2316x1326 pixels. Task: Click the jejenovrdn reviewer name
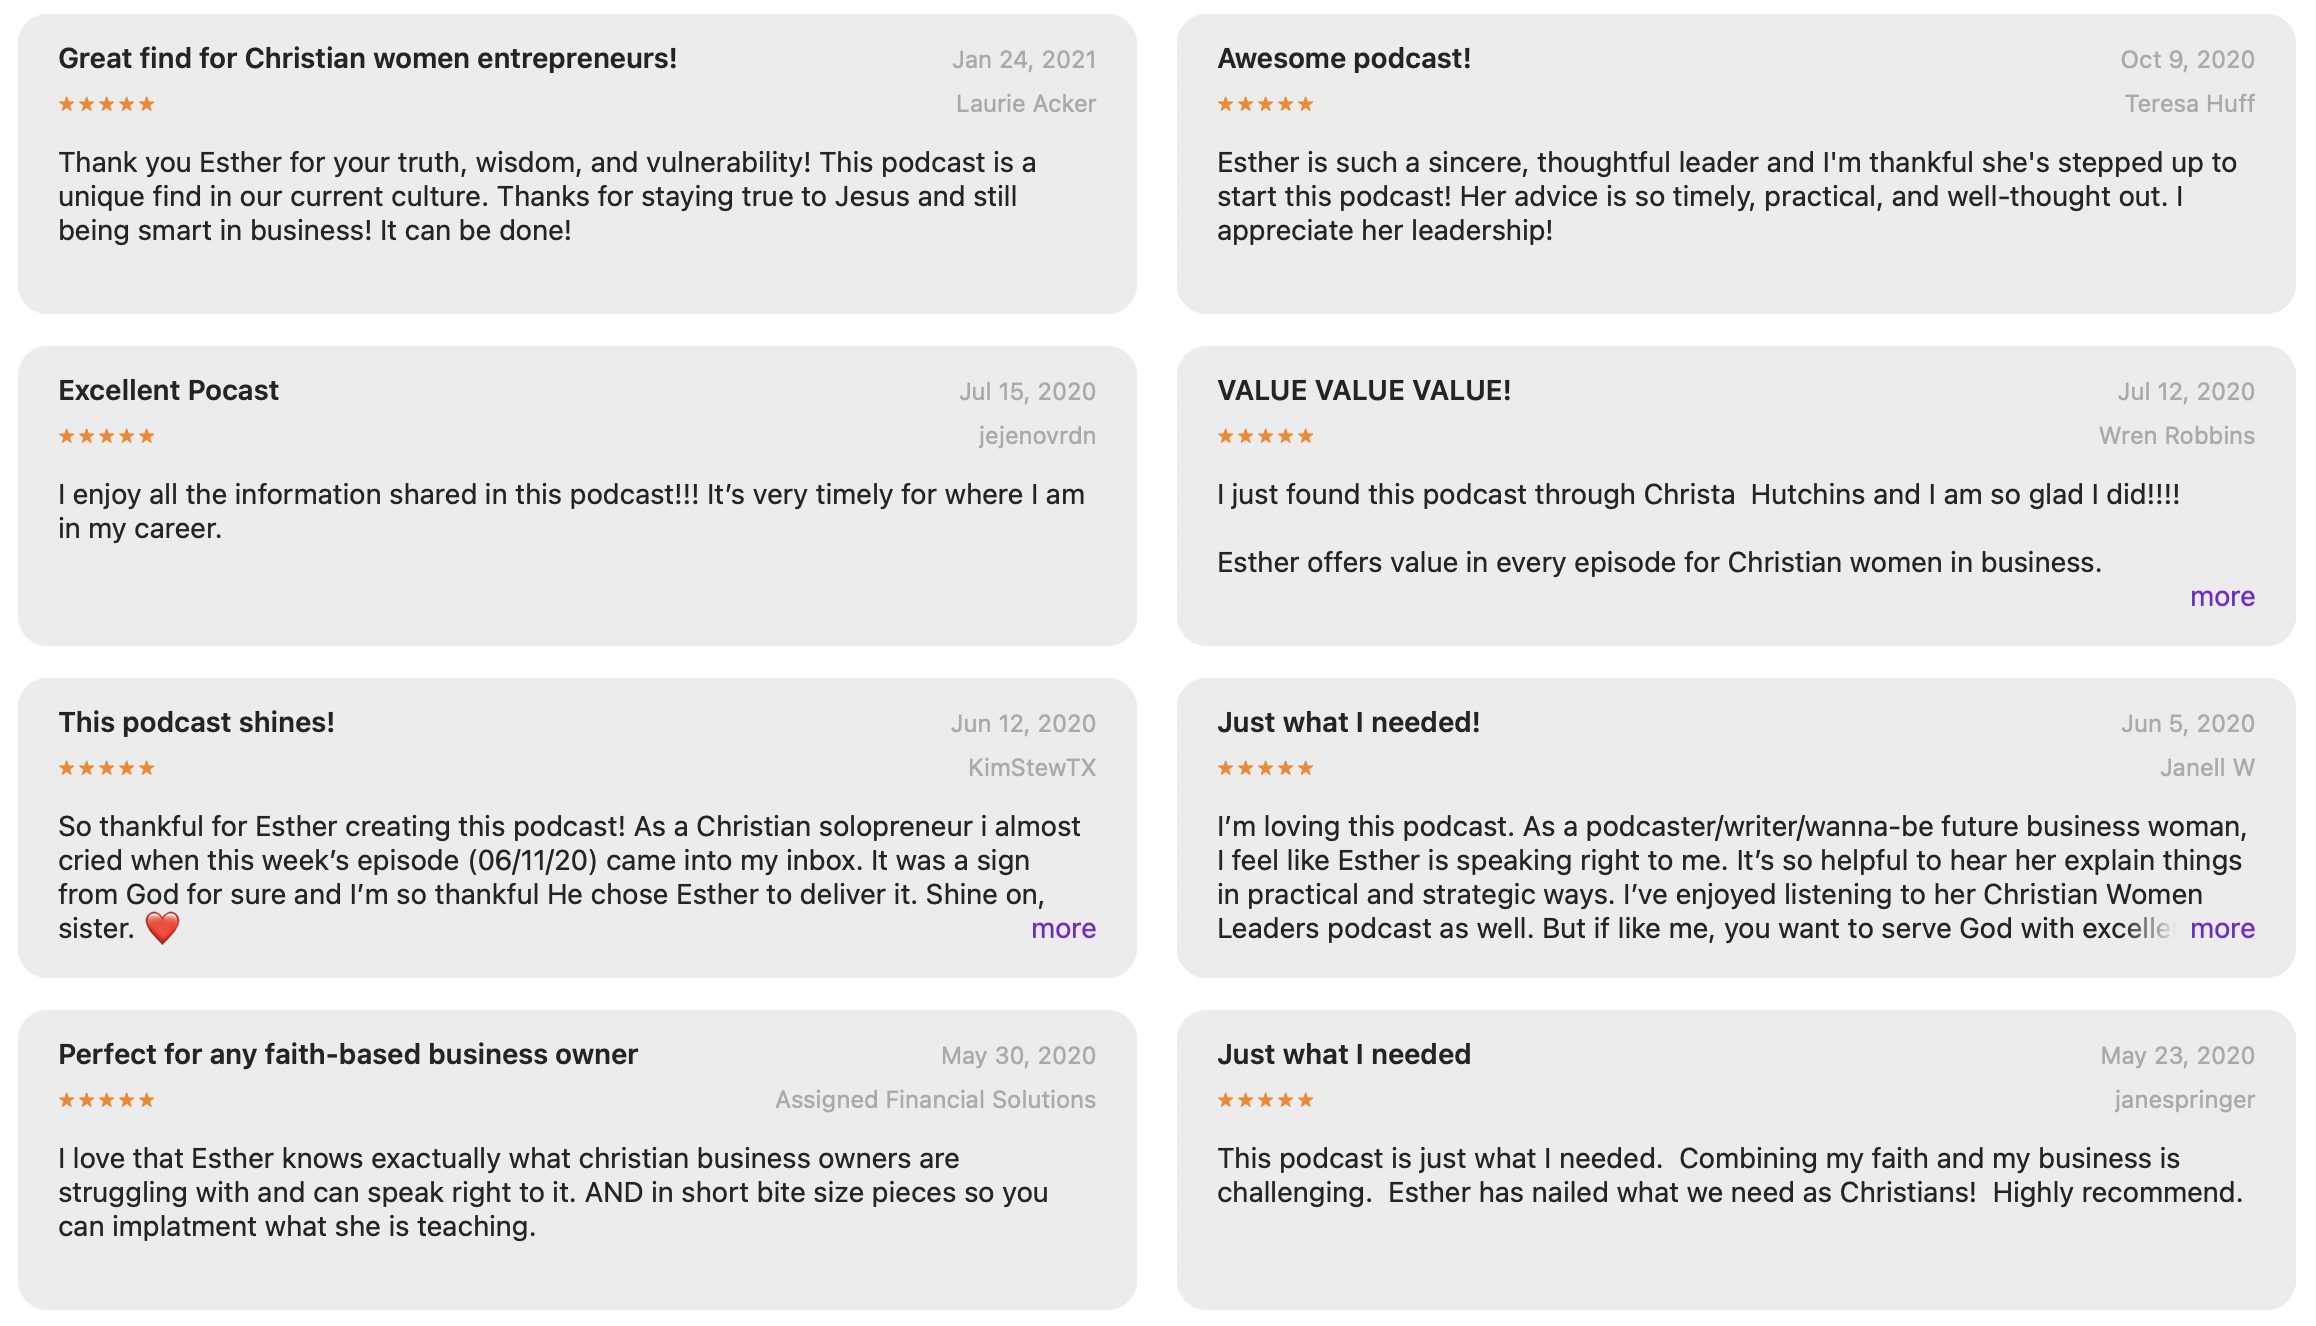1037,436
